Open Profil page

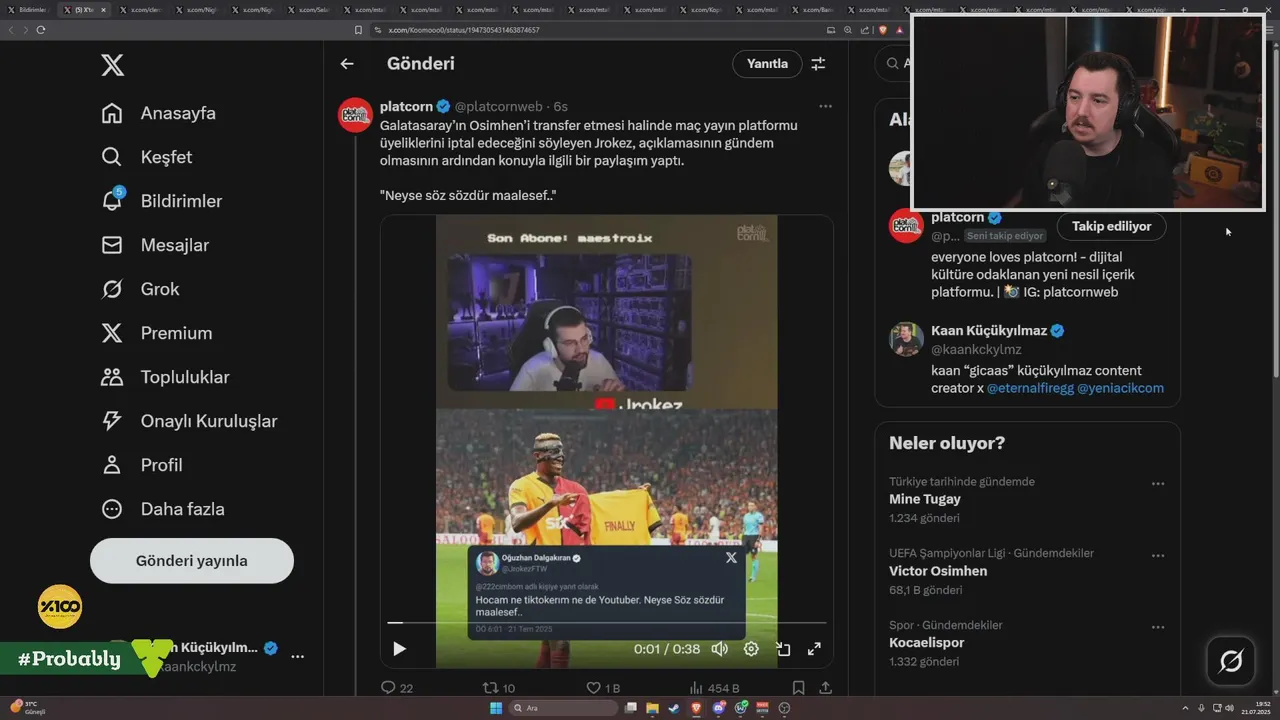pos(141,465)
